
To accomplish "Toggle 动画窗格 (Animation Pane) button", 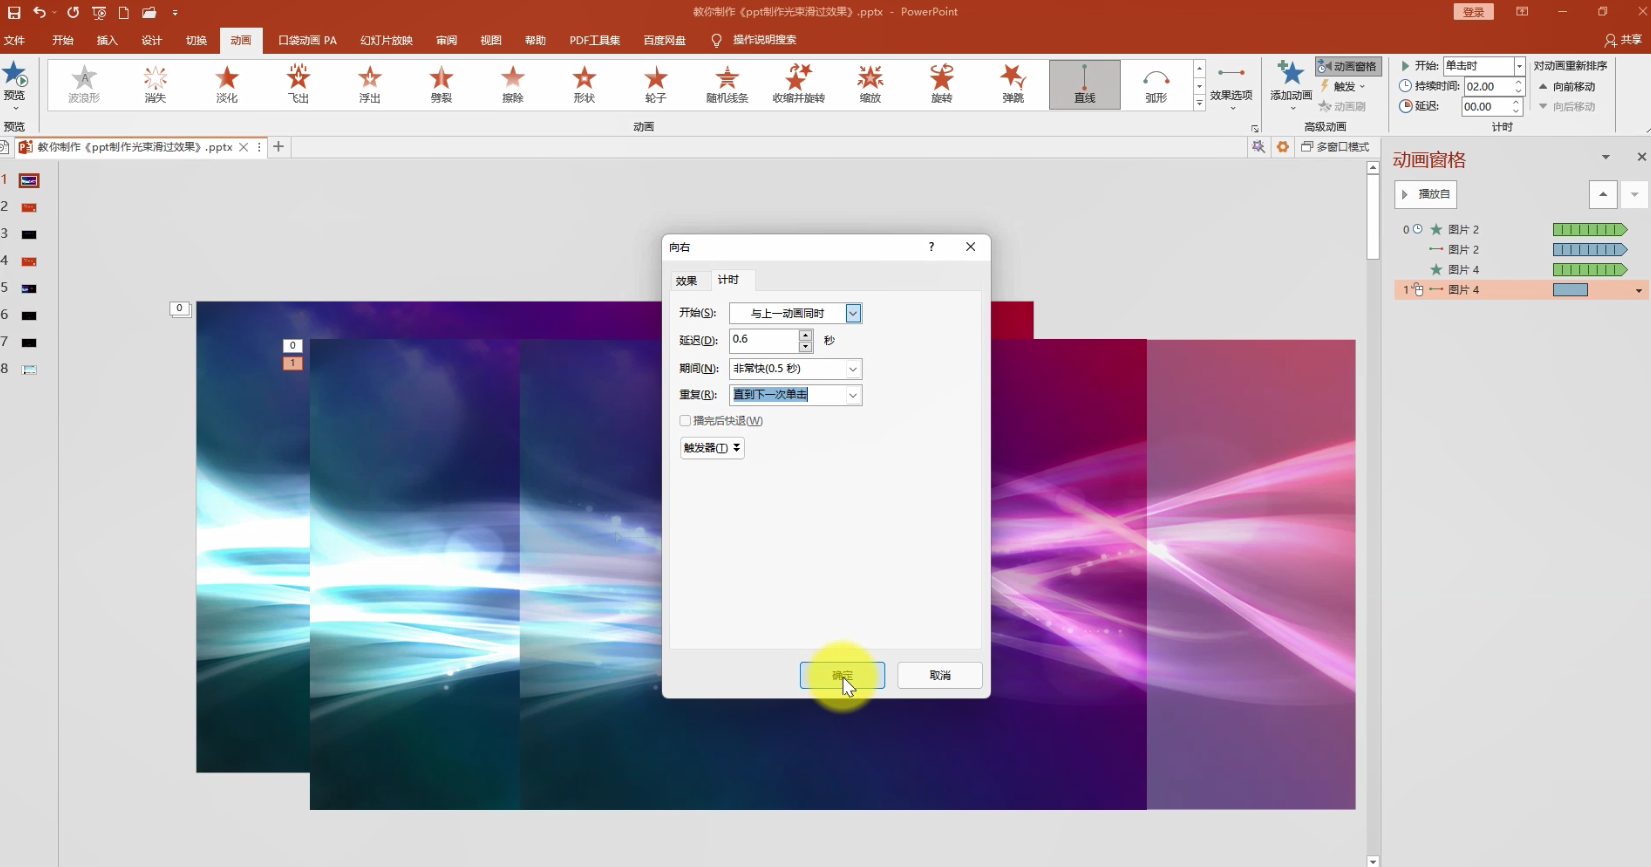I will [1348, 66].
